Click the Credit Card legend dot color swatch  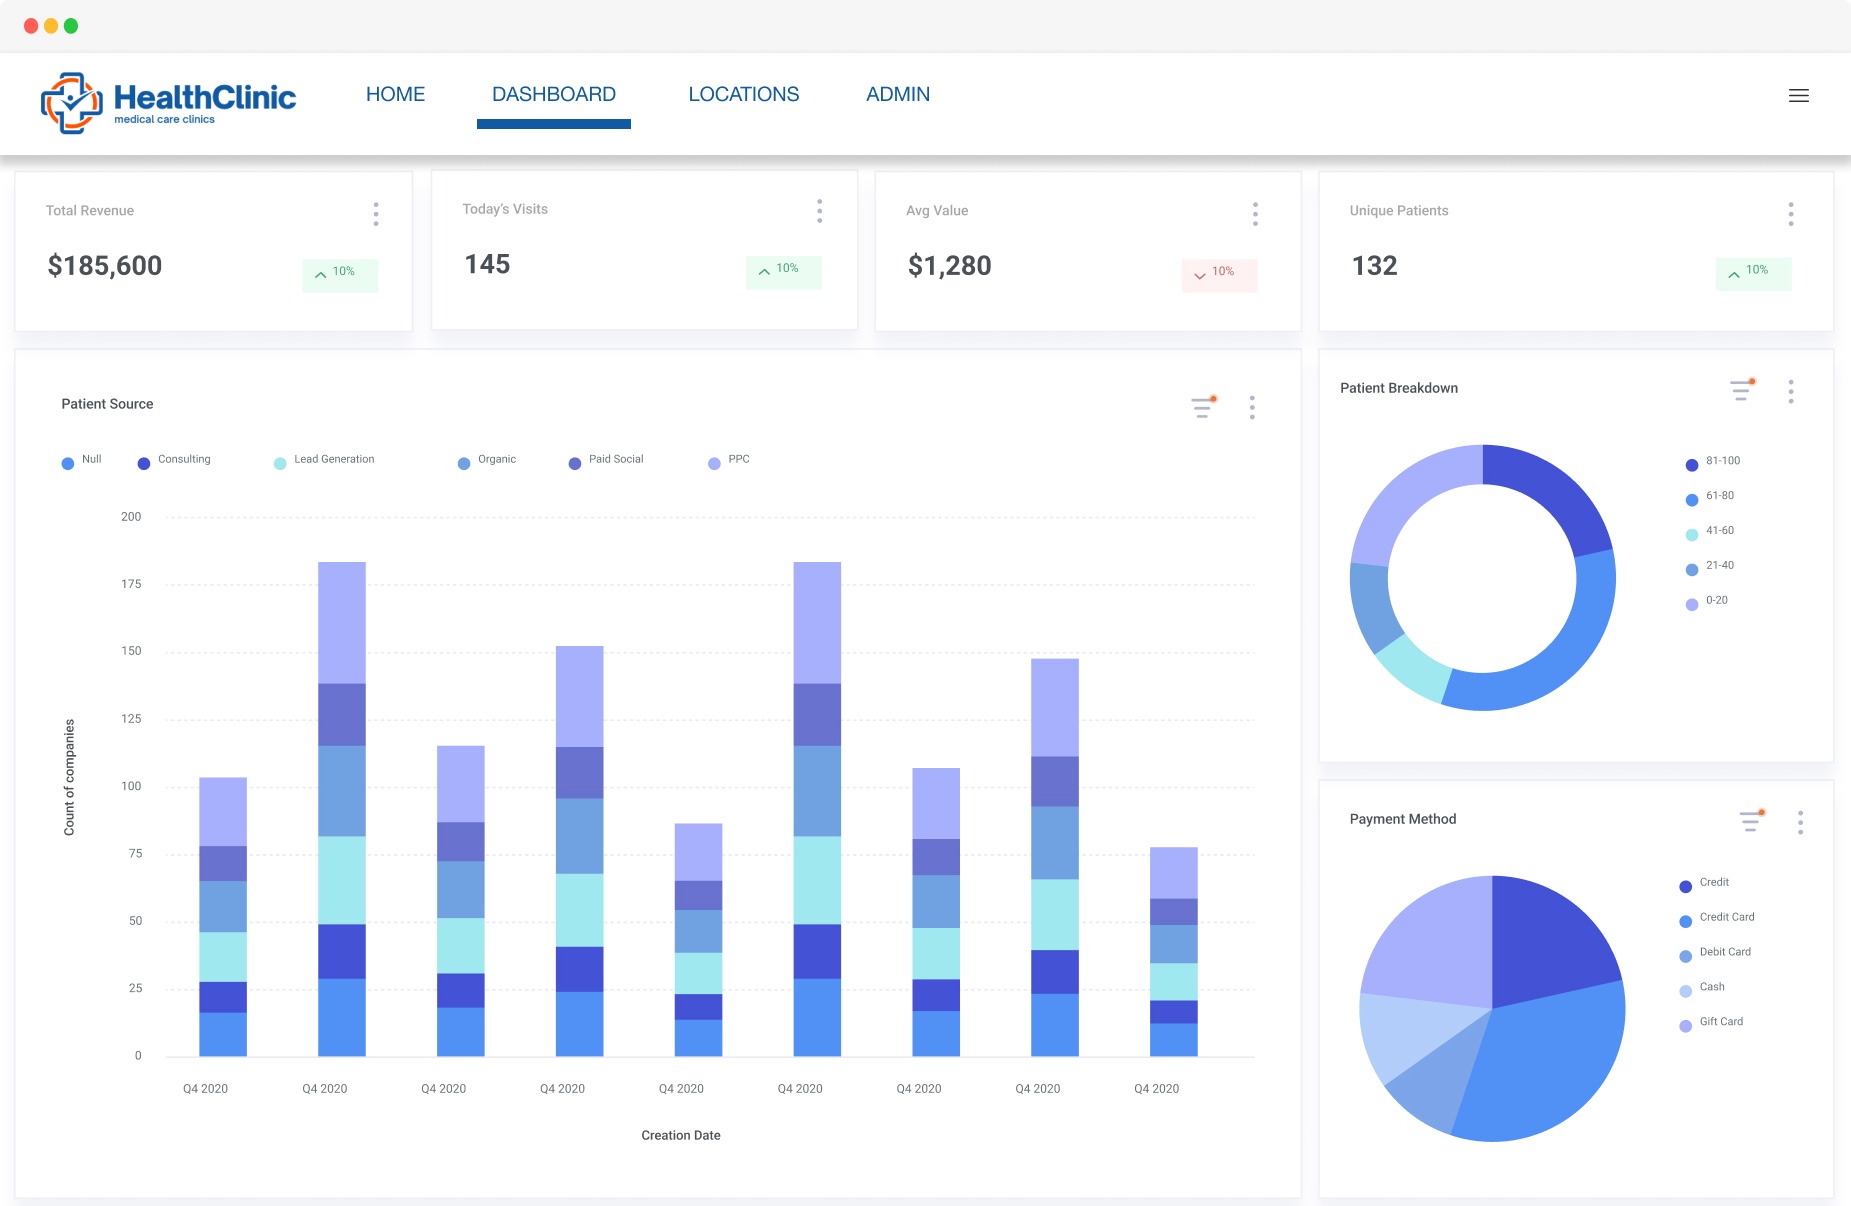coord(1686,917)
